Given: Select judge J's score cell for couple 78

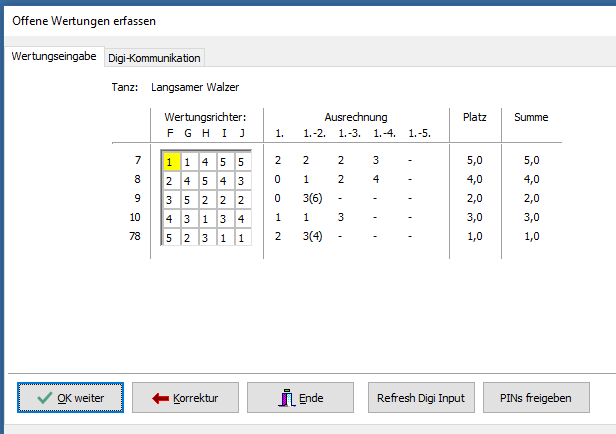Looking at the screenshot, I should 239,236.
